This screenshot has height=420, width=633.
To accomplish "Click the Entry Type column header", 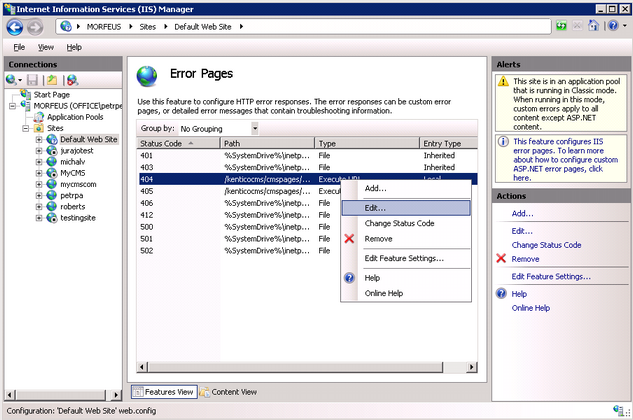I will (449, 143).
